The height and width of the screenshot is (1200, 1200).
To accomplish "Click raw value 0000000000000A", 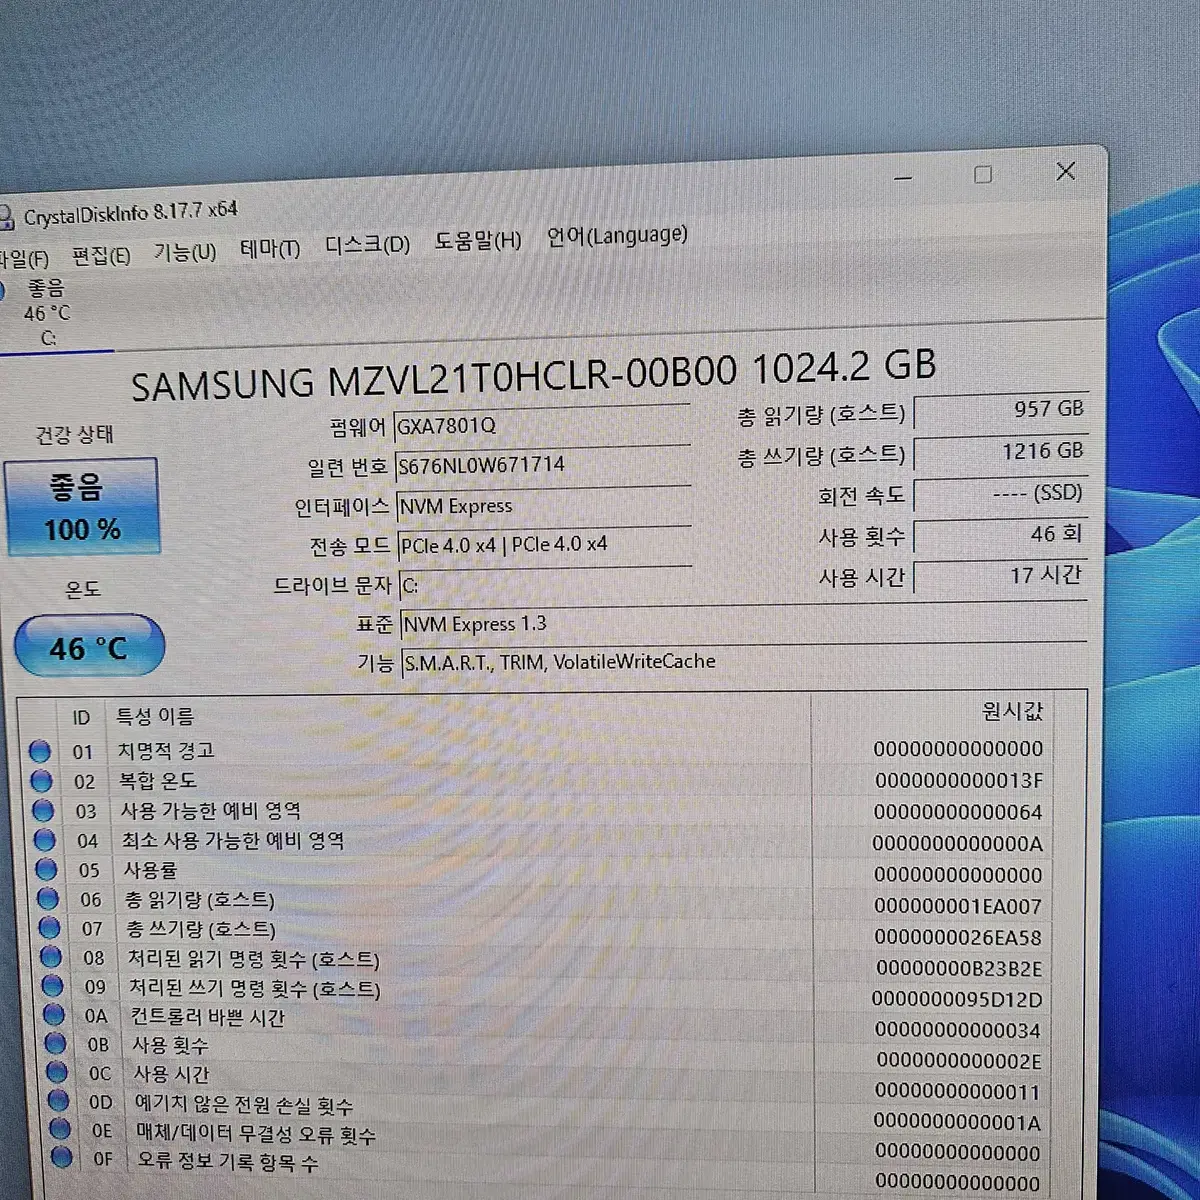I will [x=958, y=844].
